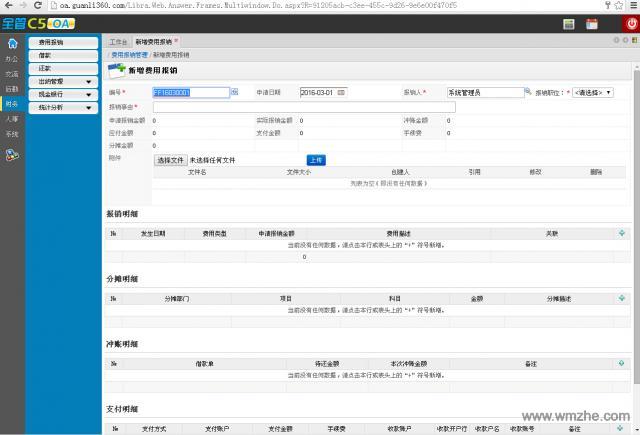Click the blue 上传 button

pyautogui.click(x=315, y=159)
